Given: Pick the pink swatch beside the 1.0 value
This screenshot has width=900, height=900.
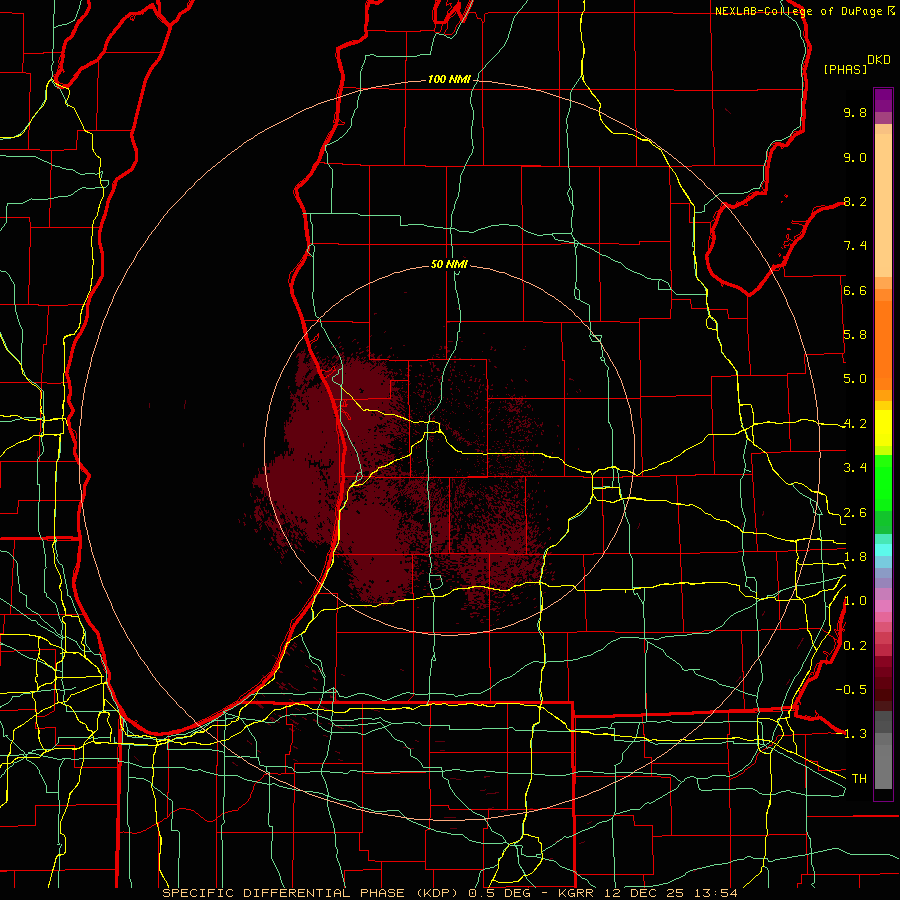Looking at the screenshot, I should [883, 604].
